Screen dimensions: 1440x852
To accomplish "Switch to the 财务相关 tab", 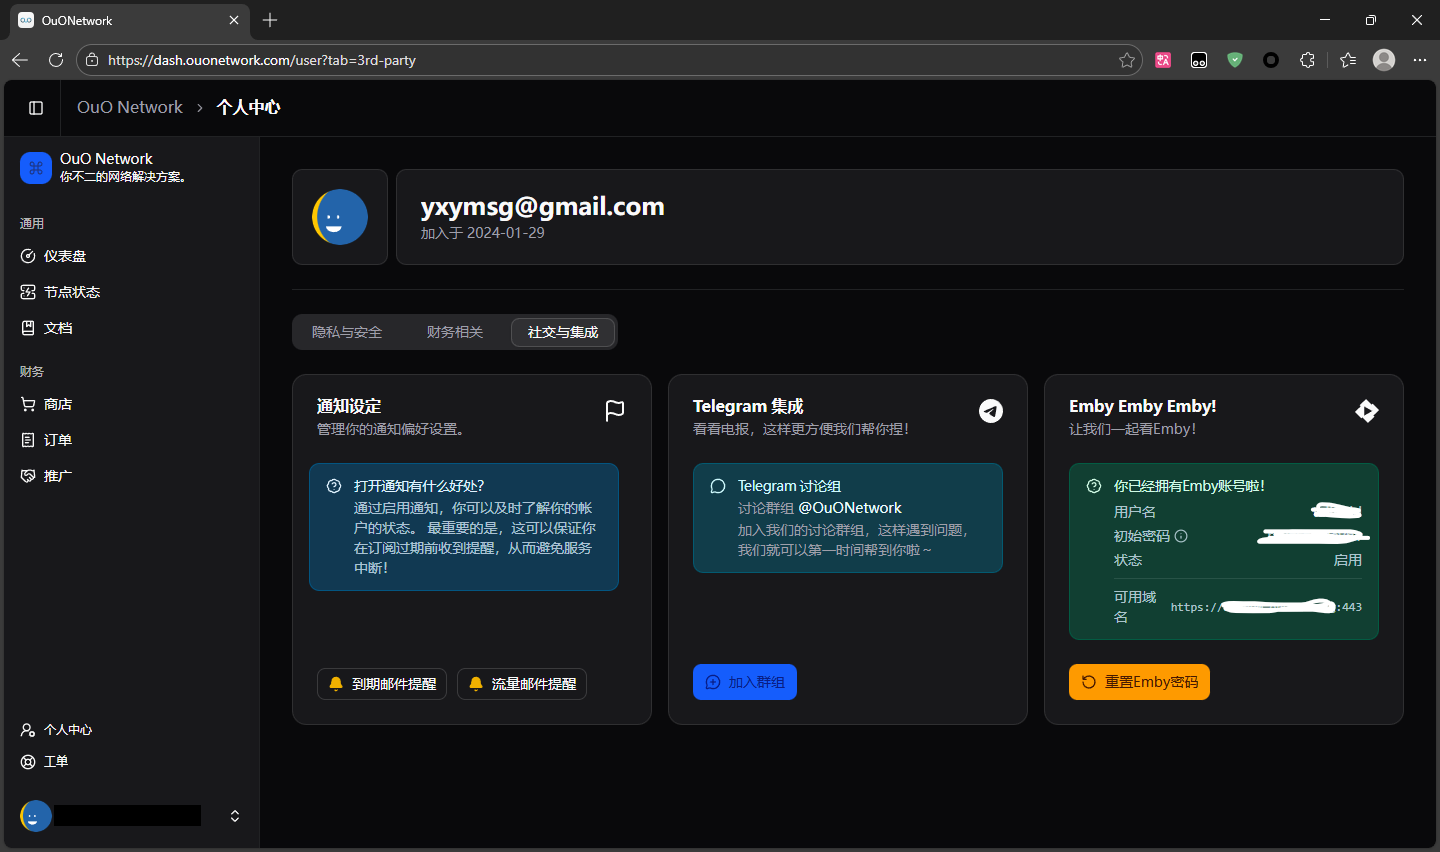I will pyautogui.click(x=455, y=332).
